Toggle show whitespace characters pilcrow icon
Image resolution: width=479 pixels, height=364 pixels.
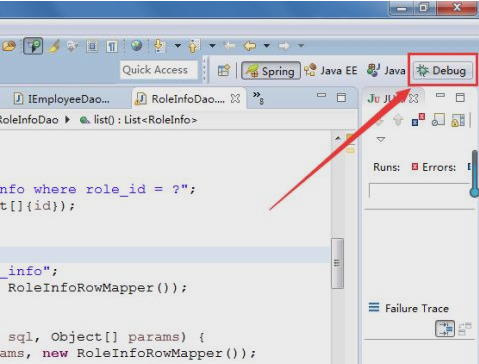click(112, 46)
